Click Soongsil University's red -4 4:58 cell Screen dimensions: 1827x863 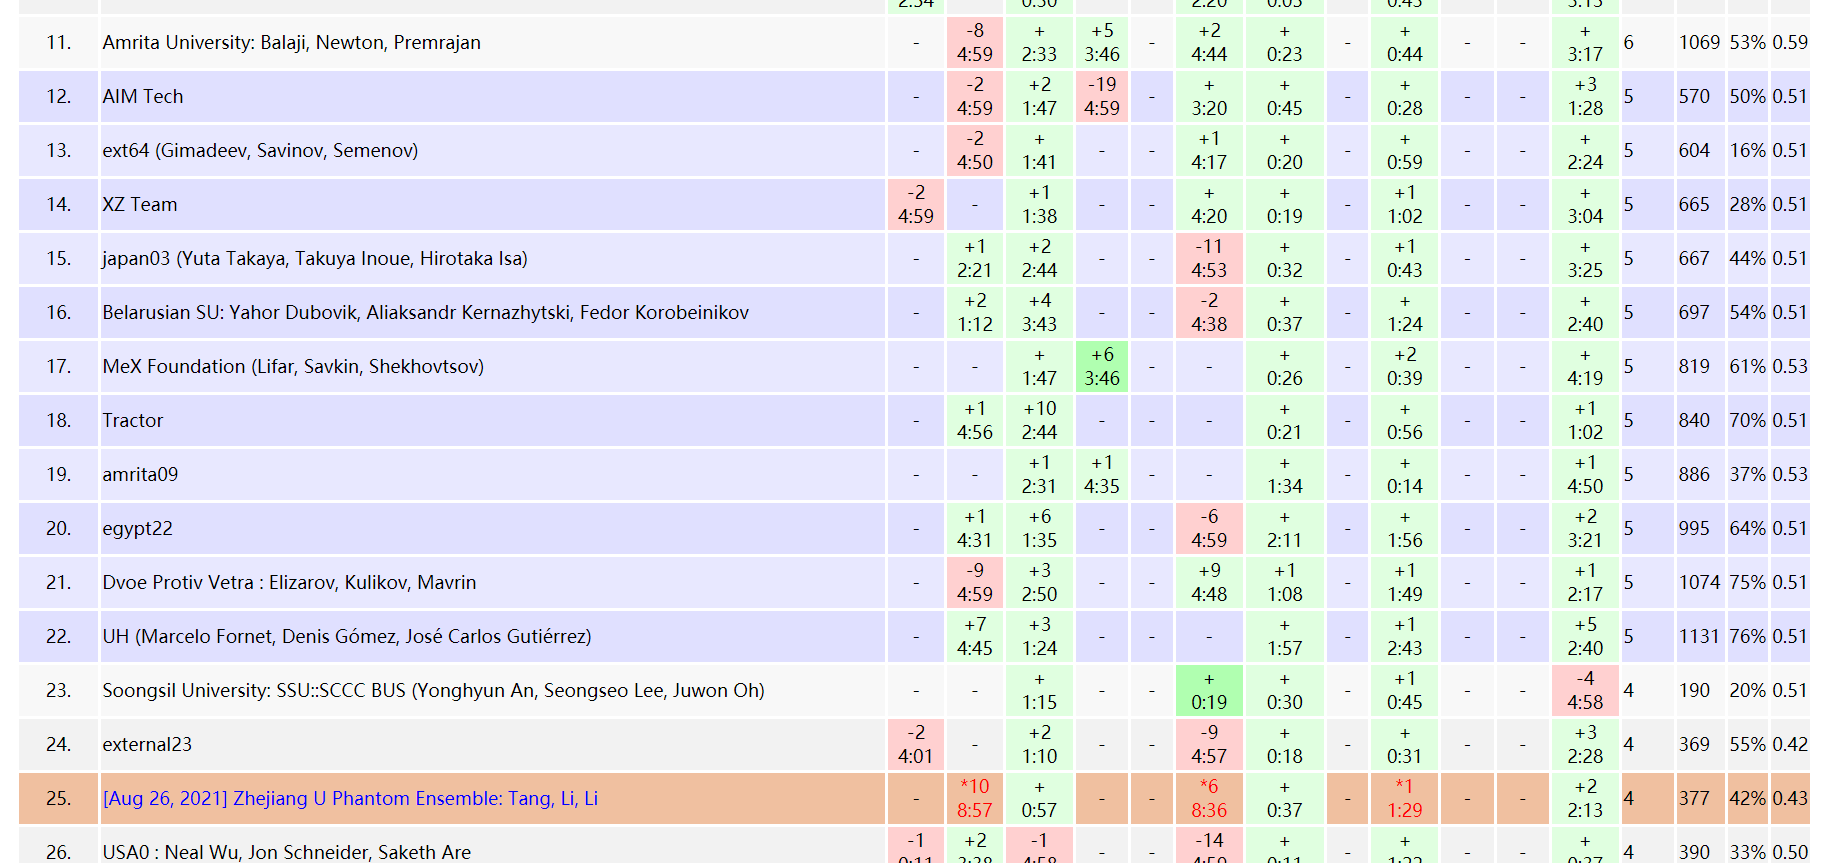tap(1584, 691)
